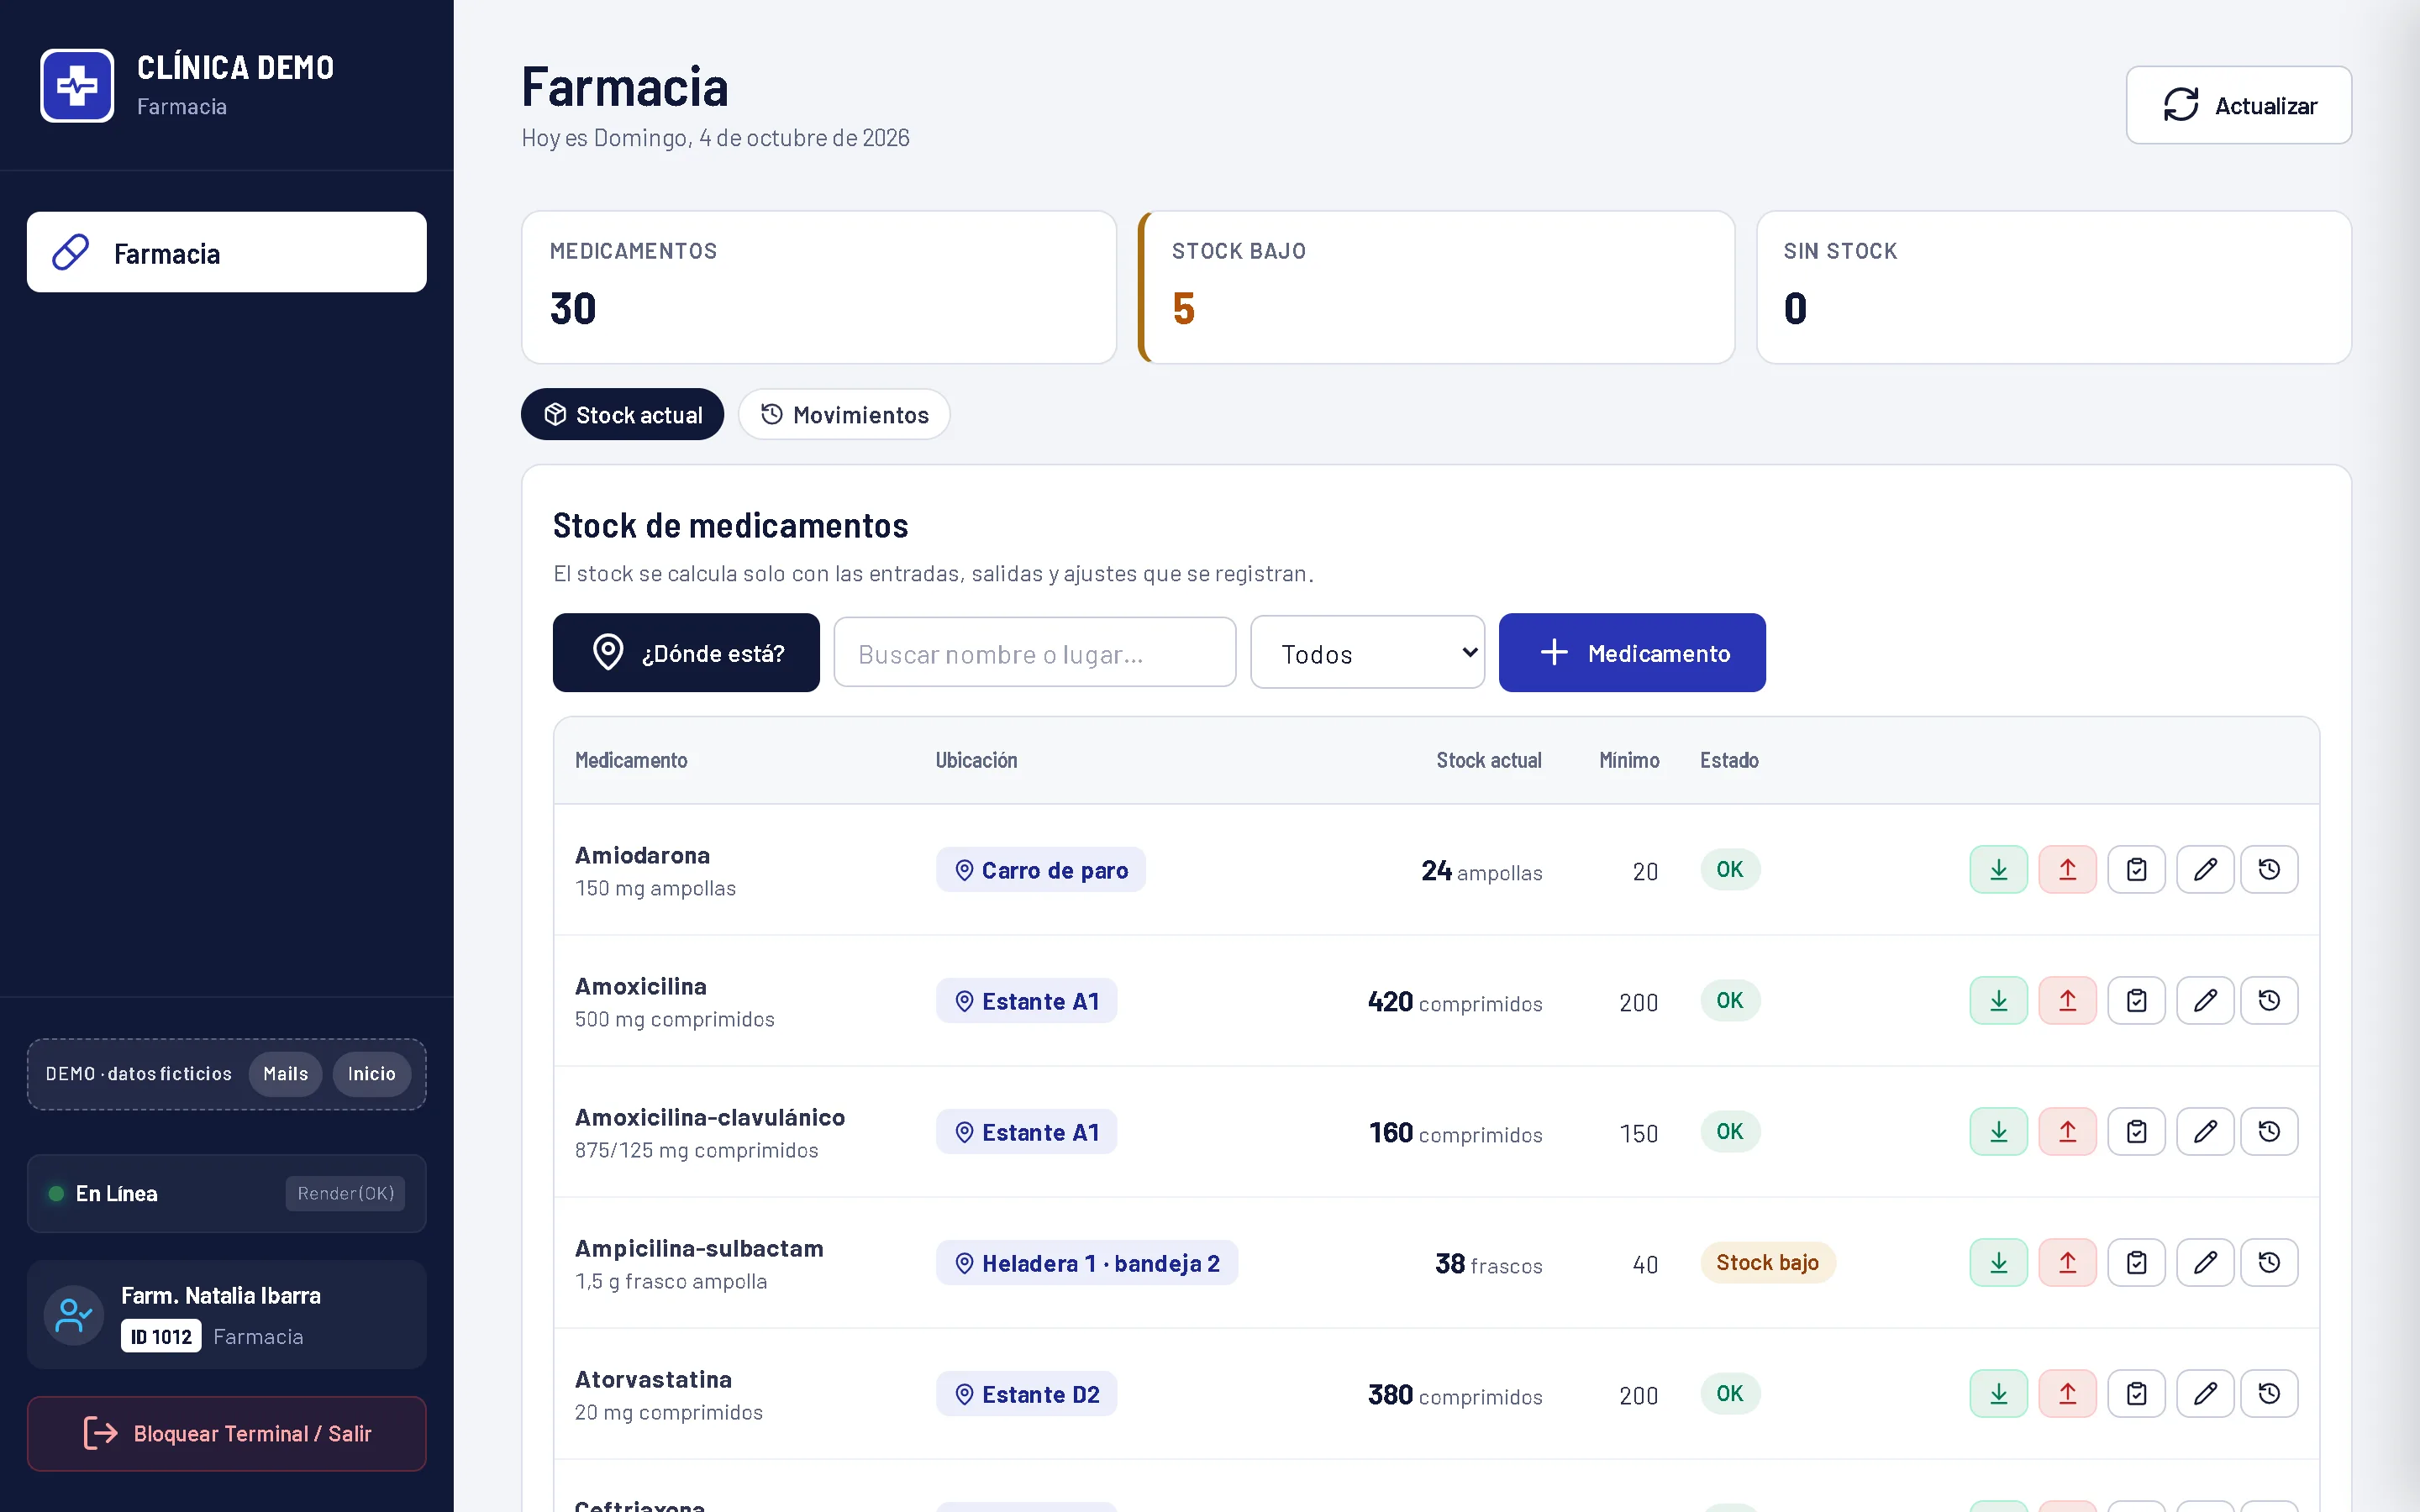The width and height of the screenshot is (2420, 1512).
Task: Click the Mails demo pill
Action: (x=285, y=1074)
